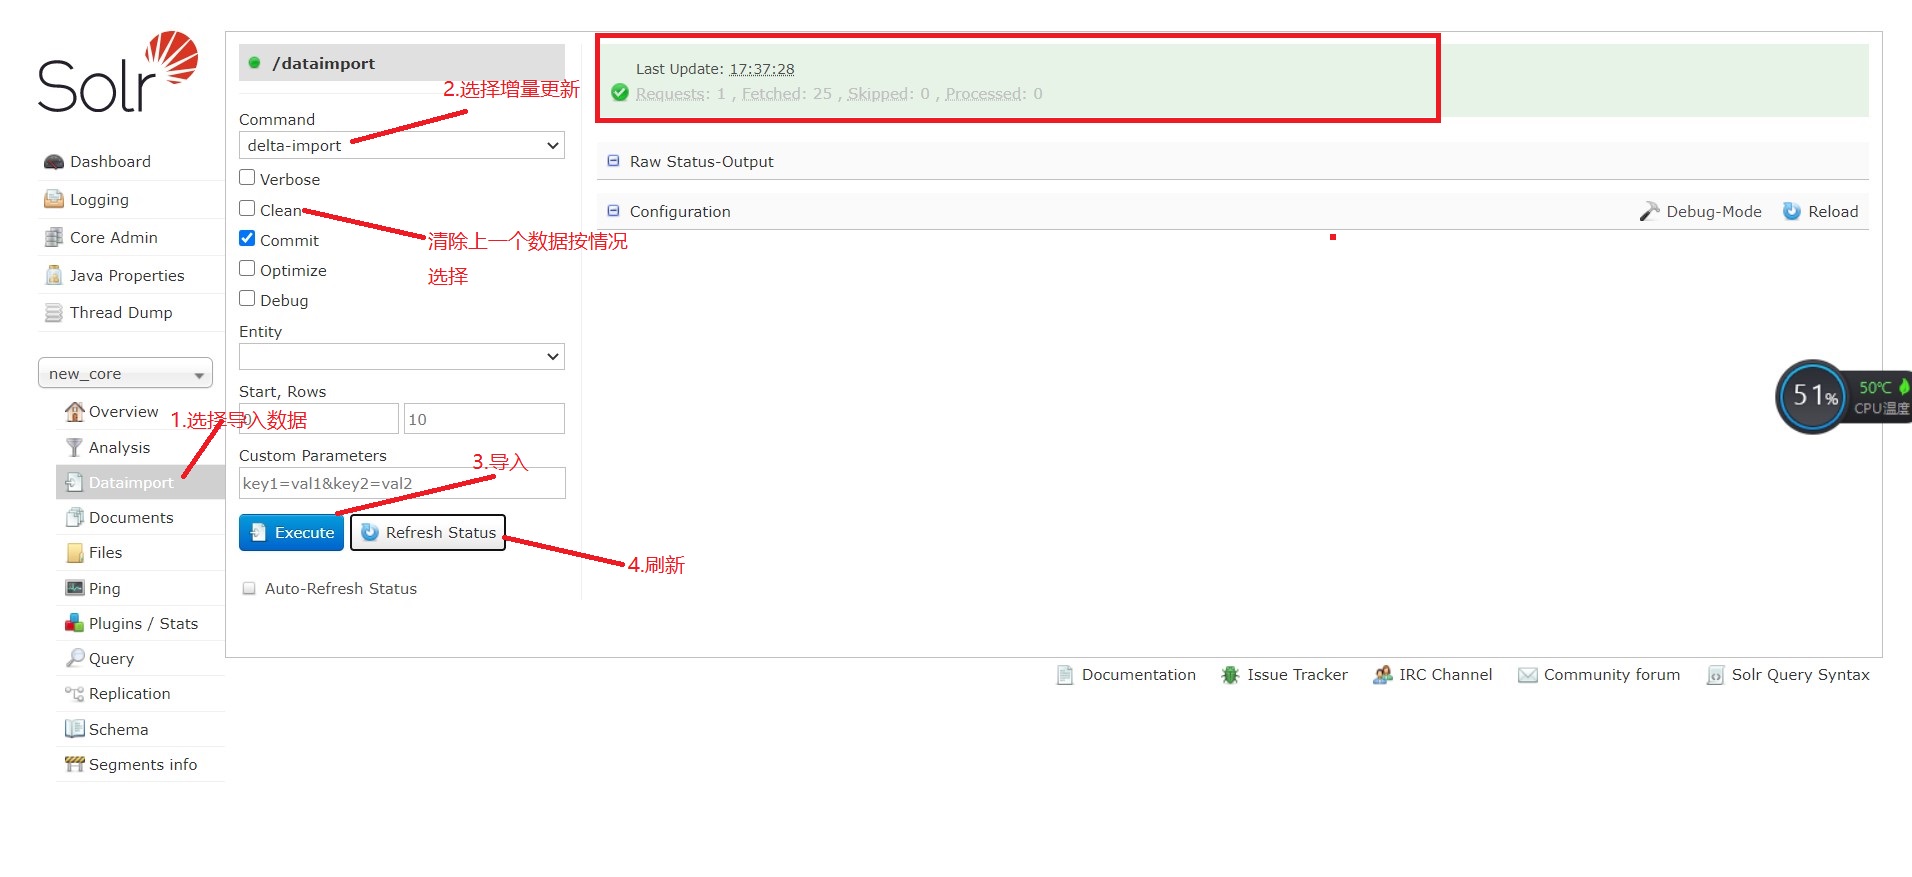This screenshot has width=1912, height=877.
Task: Open the Core Admin page
Action: 114,237
